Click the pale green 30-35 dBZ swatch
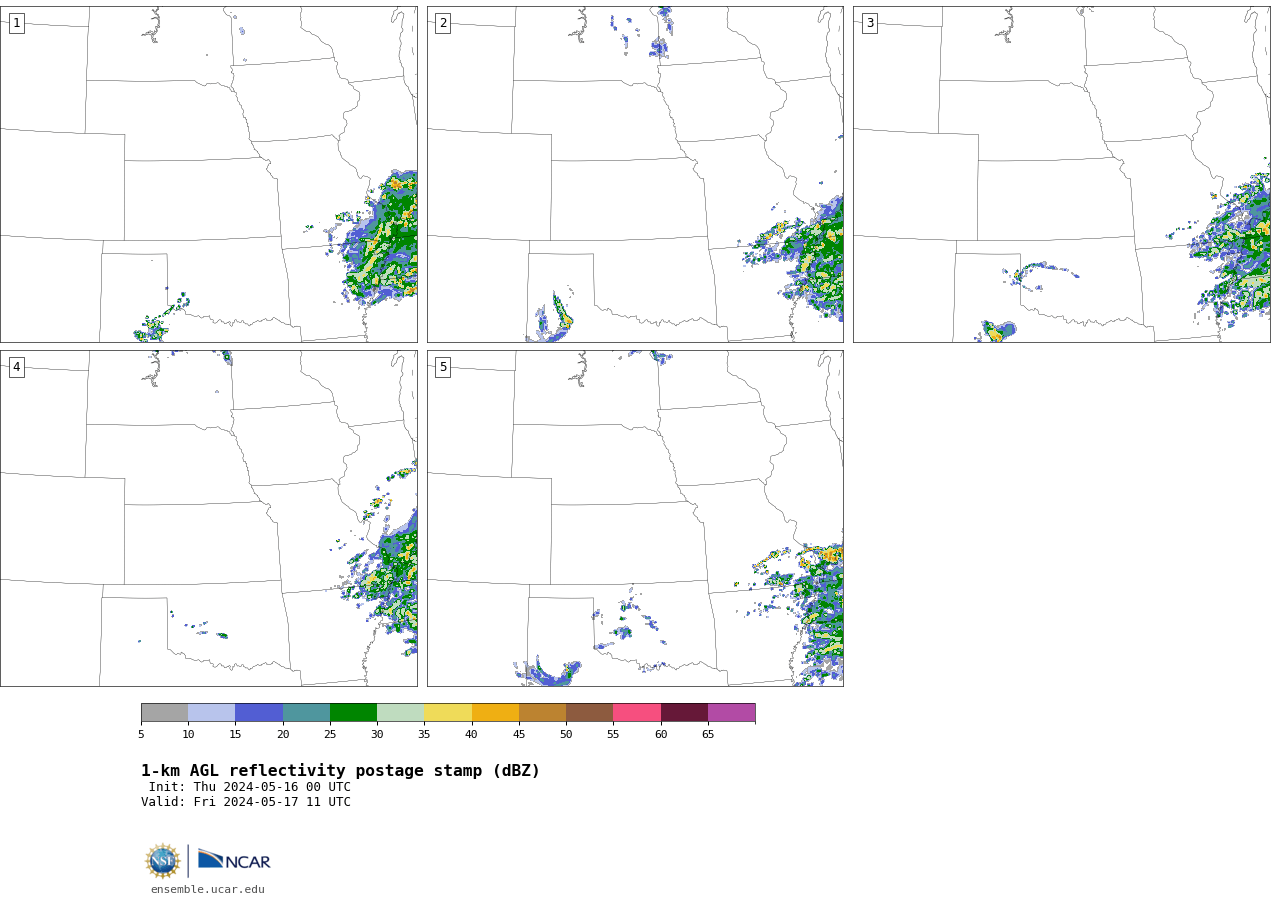 tap(400, 712)
